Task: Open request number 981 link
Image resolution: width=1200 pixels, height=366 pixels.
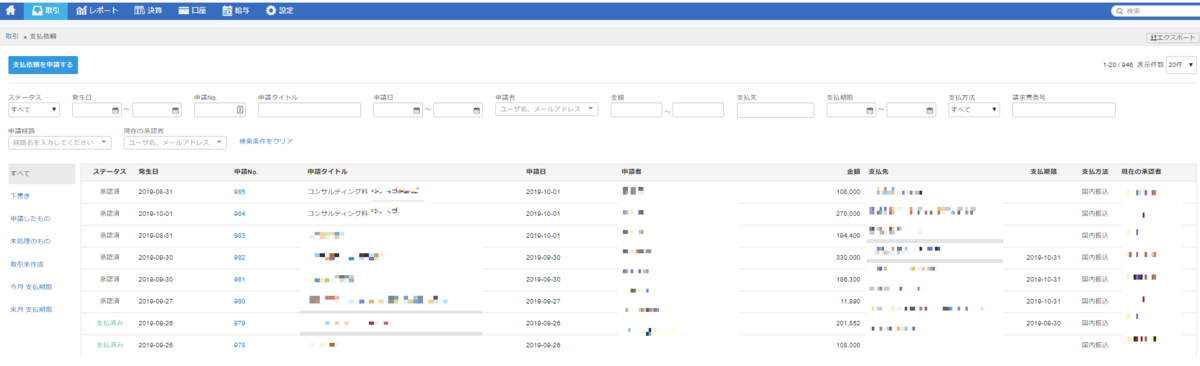Action: pyautogui.click(x=239, y=279)
